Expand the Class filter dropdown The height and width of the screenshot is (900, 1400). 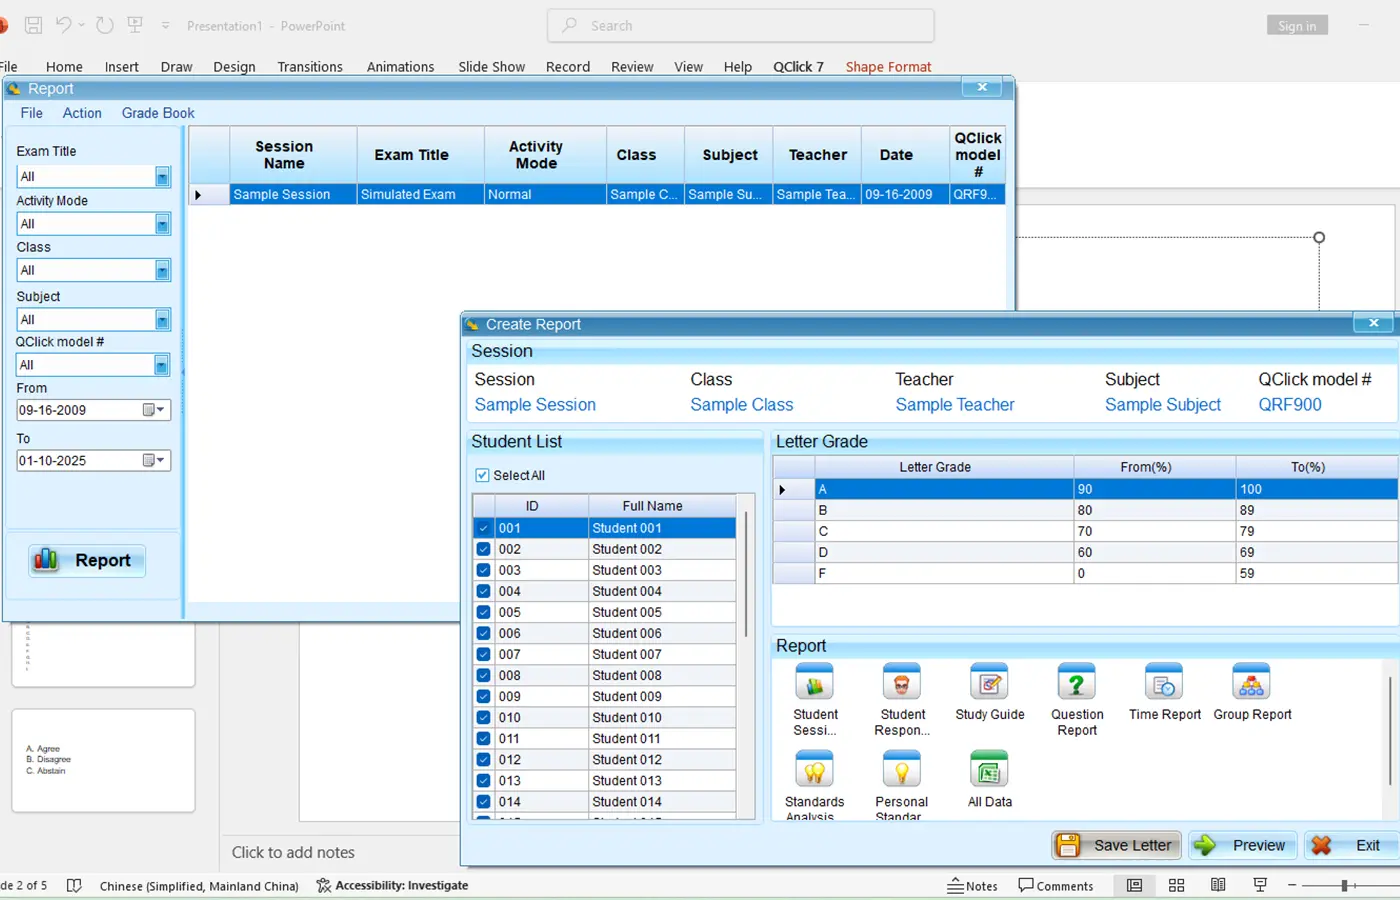tap(162, 270)
